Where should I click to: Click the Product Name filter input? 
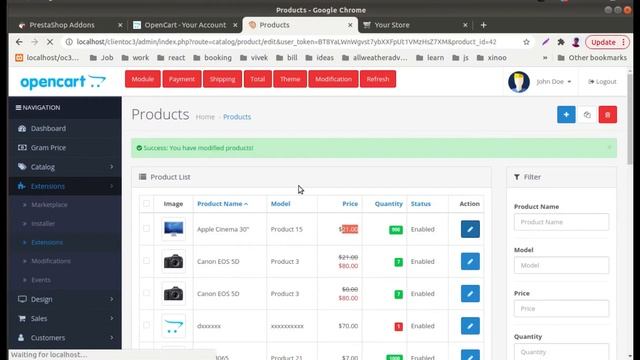click(561, 222)
